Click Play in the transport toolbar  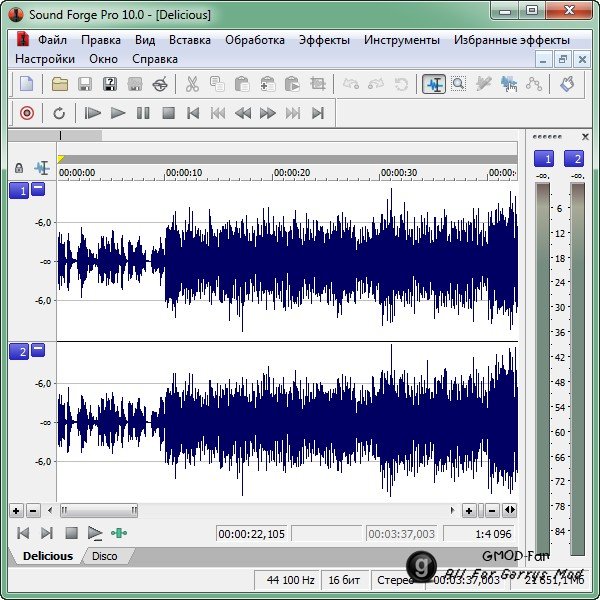(117, 113)
